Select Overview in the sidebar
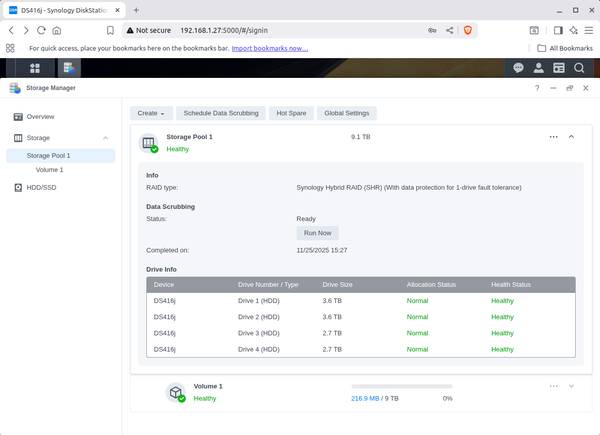The width and height of the screenshot is (600, 435). (x=40, y=117)
